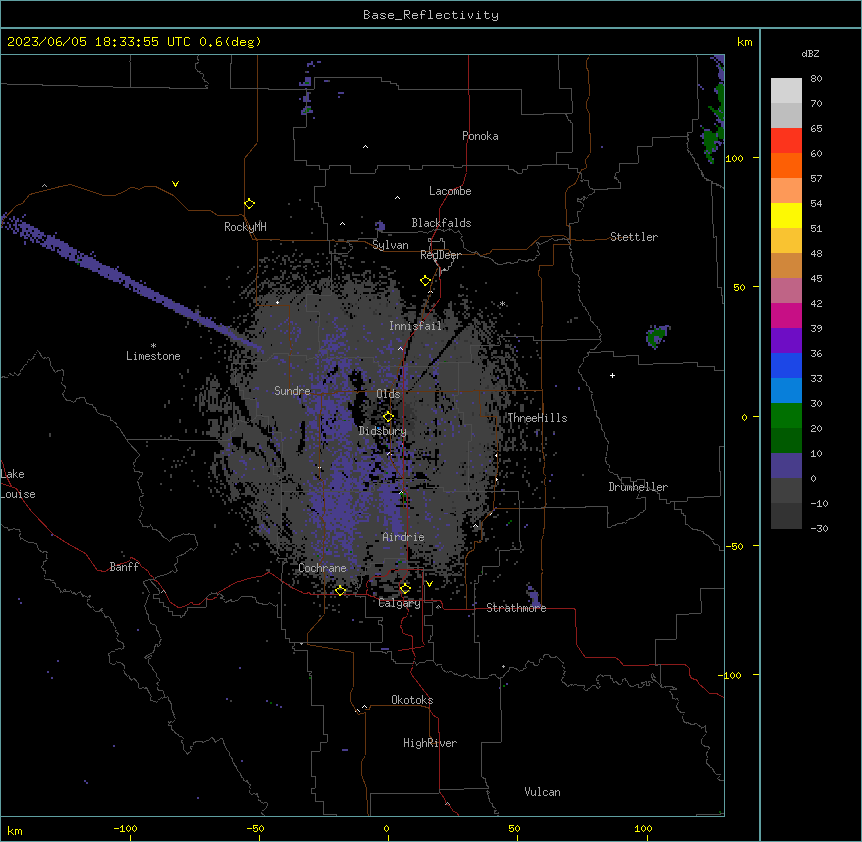This screenshot has width=862, height=842.
Task: Click the Okotoks label
Action: click(412, 700)
